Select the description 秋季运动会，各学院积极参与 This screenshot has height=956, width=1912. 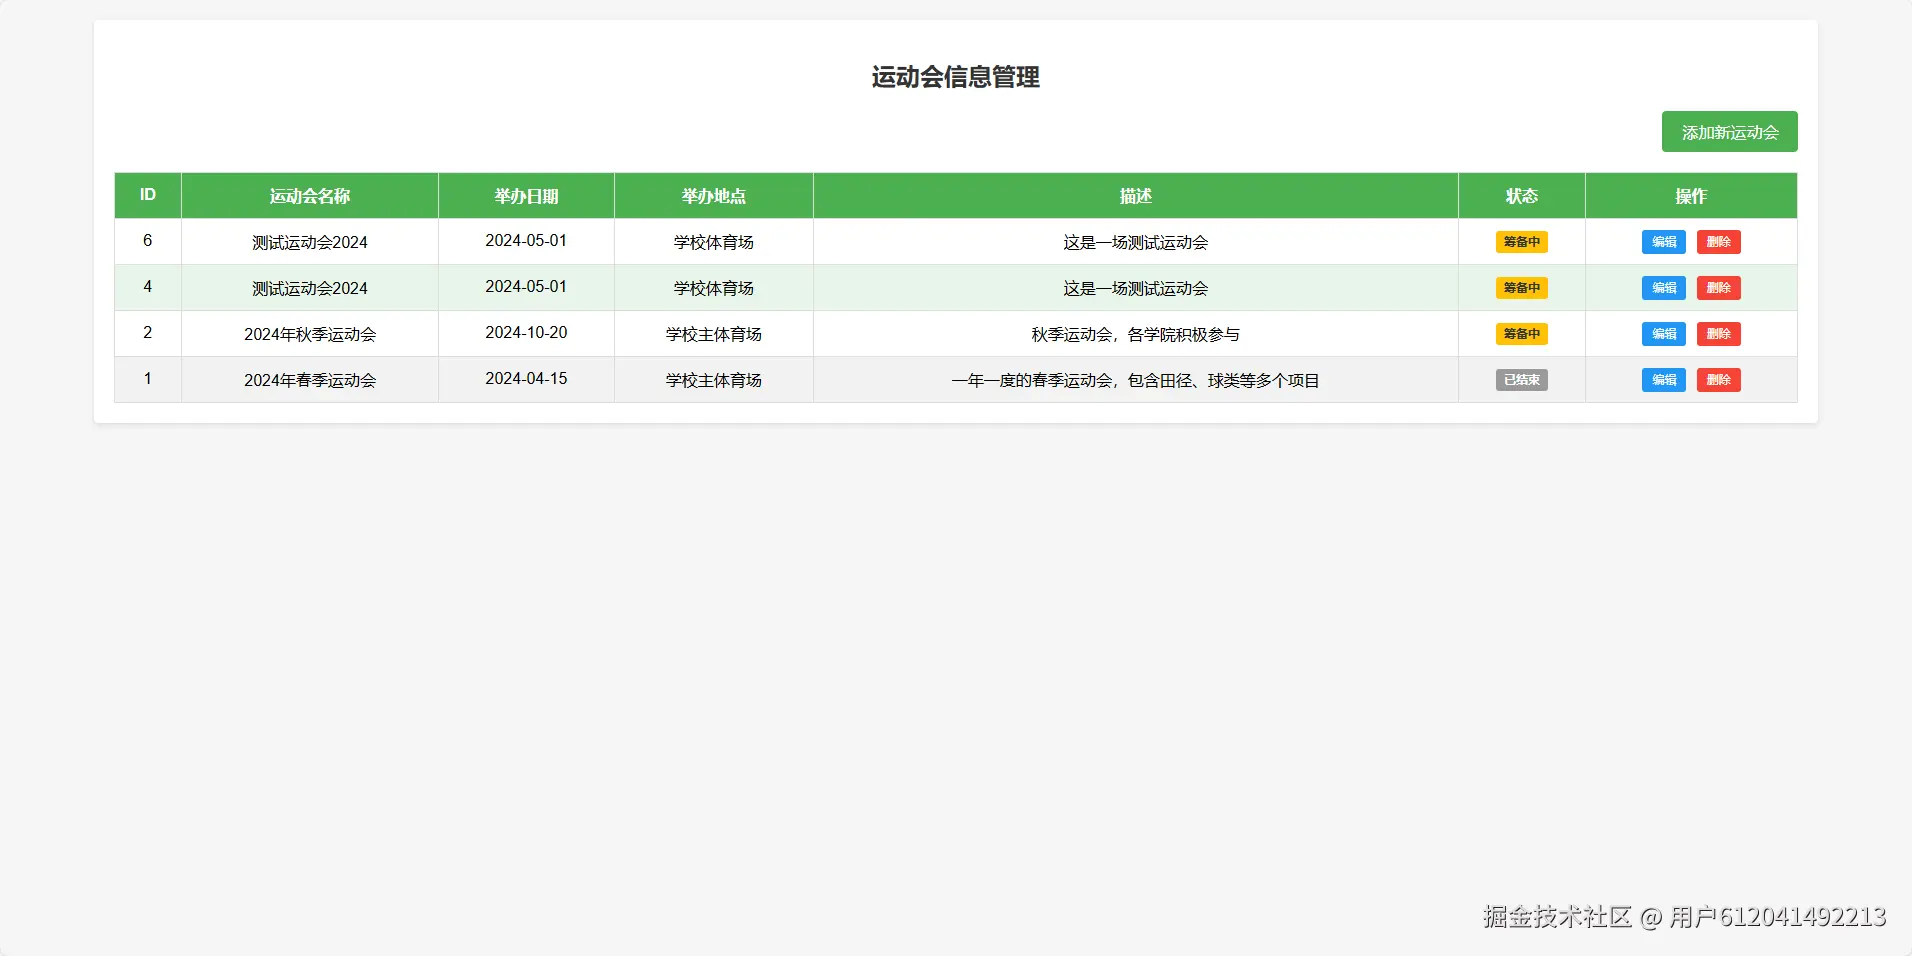[1136, 334]
